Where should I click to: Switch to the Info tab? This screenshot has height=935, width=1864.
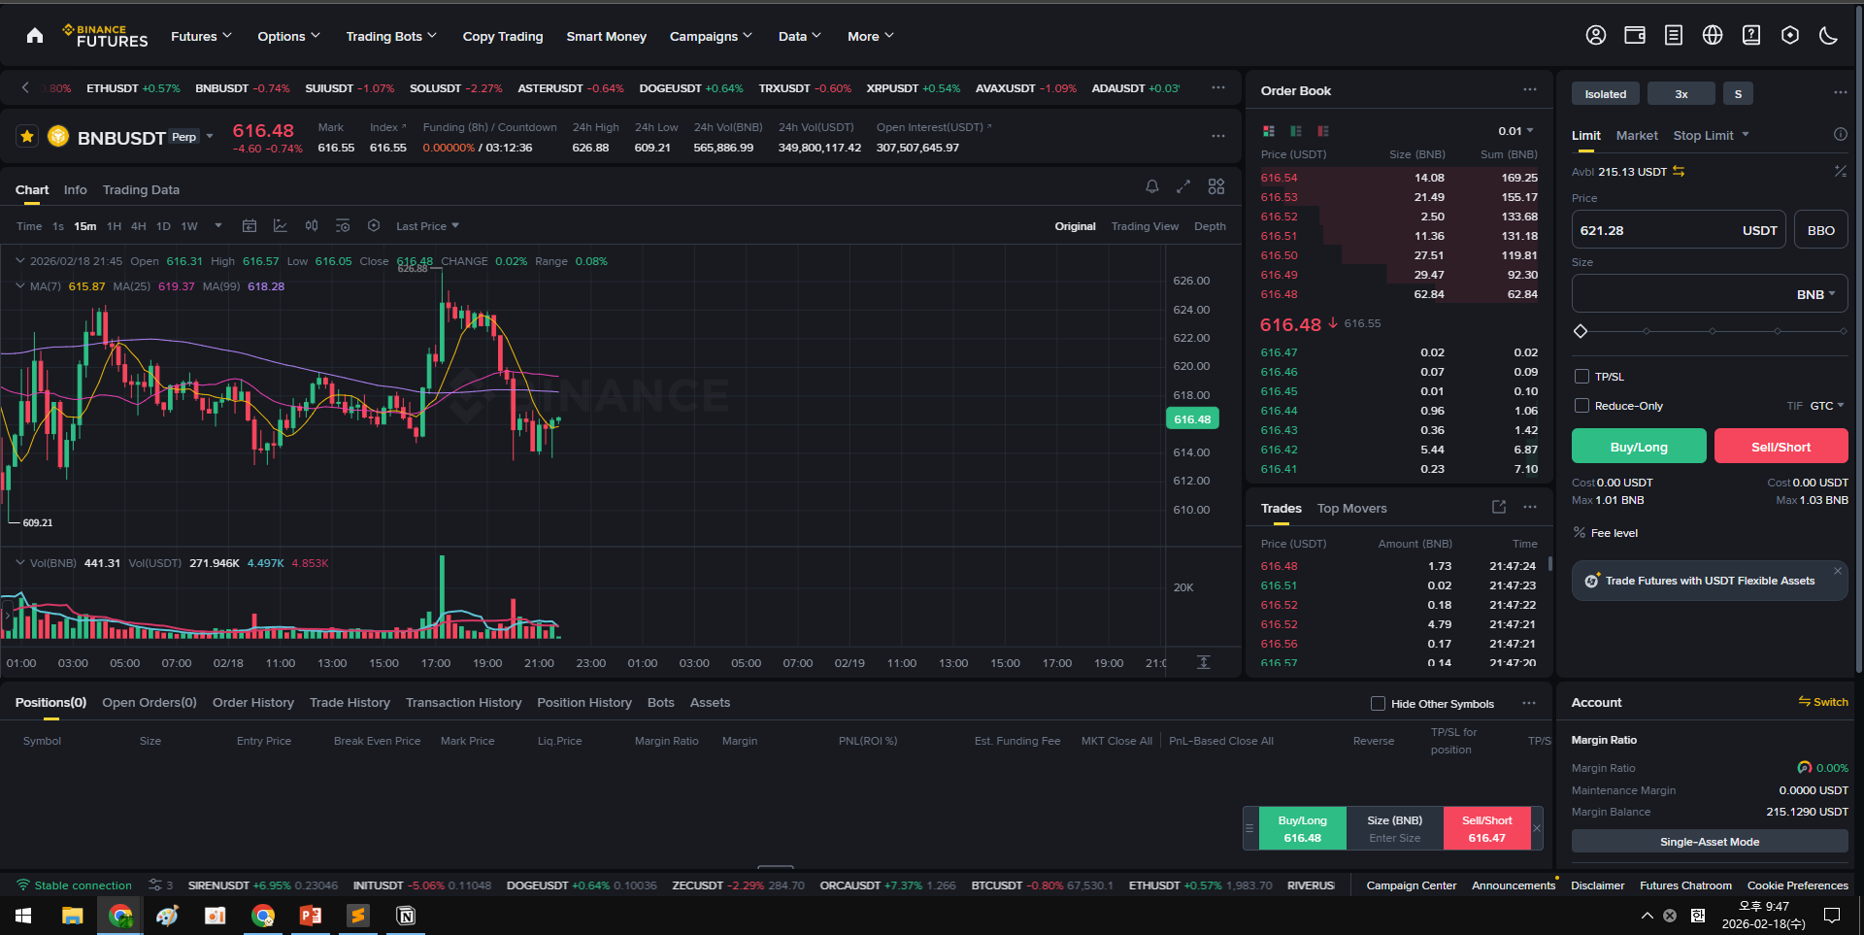coord(75,189)
